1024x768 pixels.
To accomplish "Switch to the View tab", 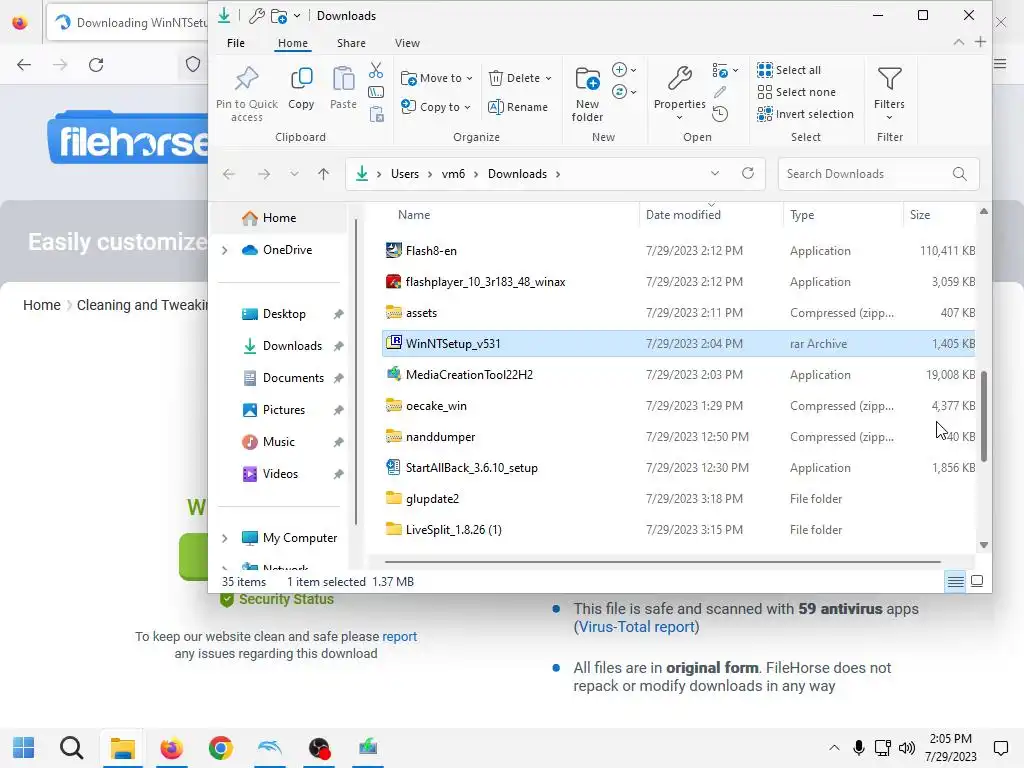I will pyautogui.click(x=407, y=43).
